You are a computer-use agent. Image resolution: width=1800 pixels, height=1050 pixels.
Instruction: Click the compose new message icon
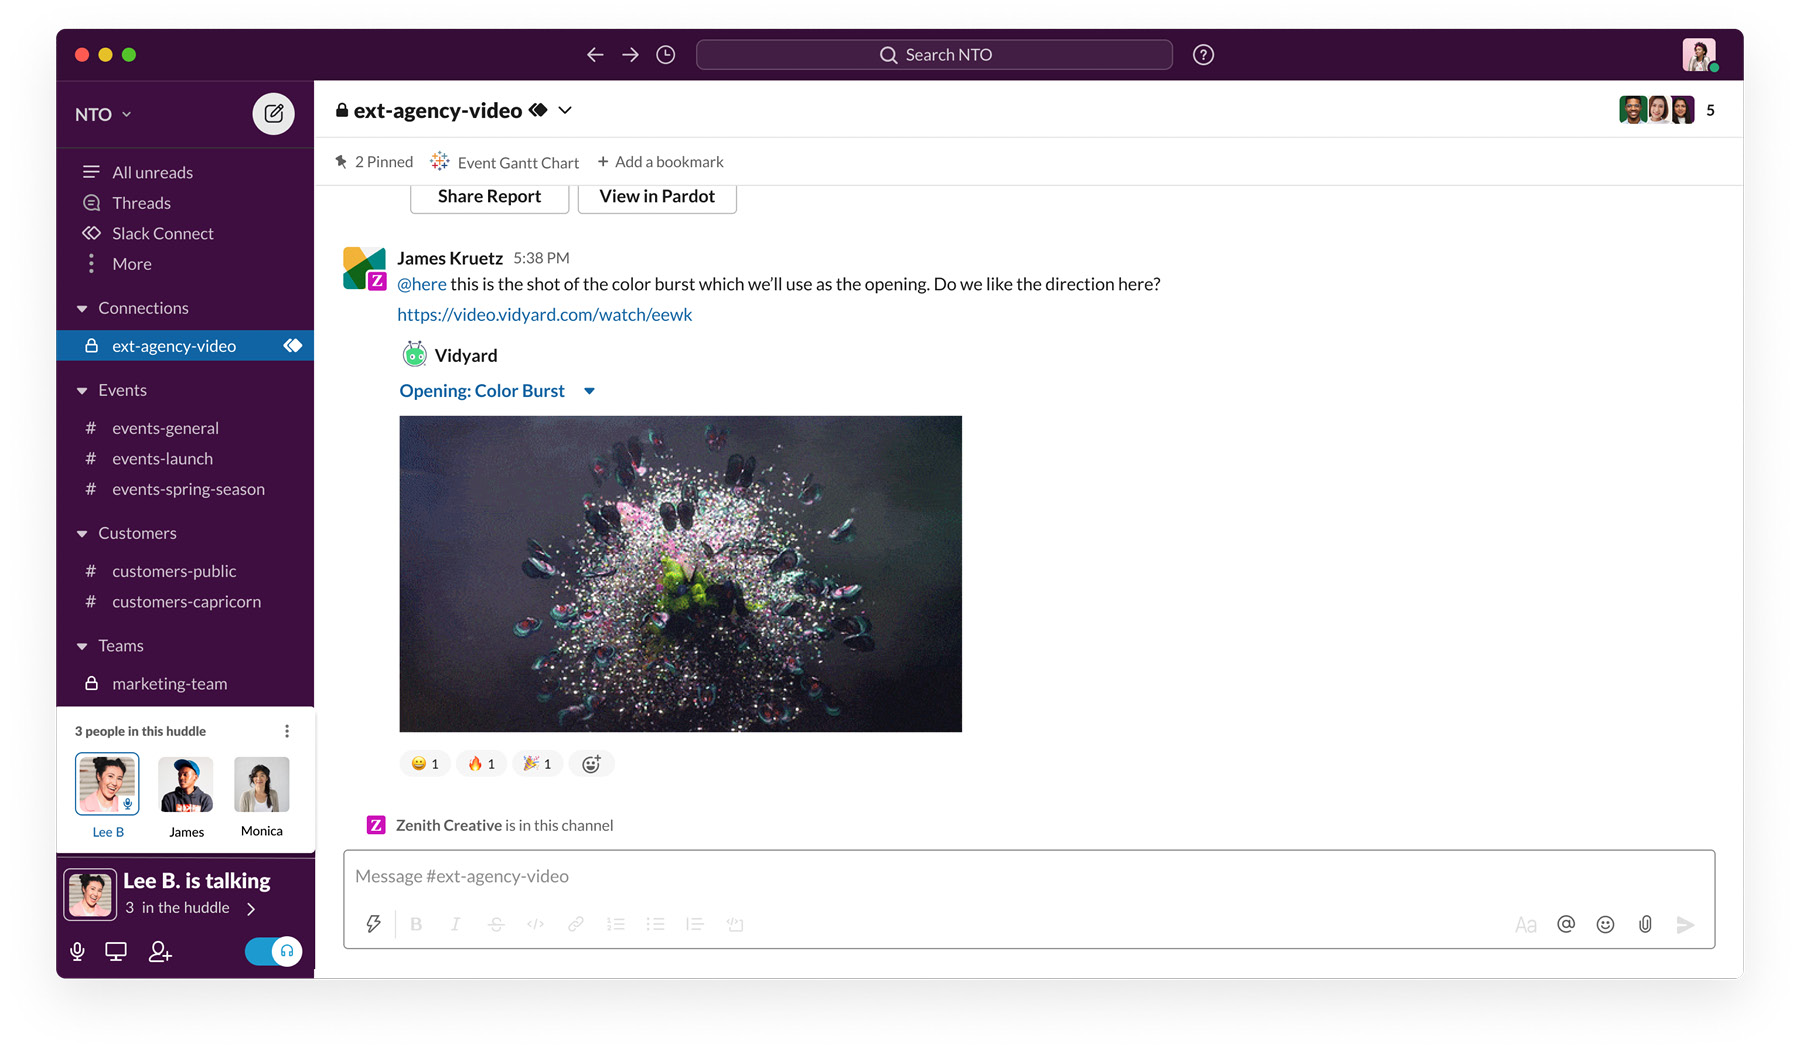[x=273, y=114]
